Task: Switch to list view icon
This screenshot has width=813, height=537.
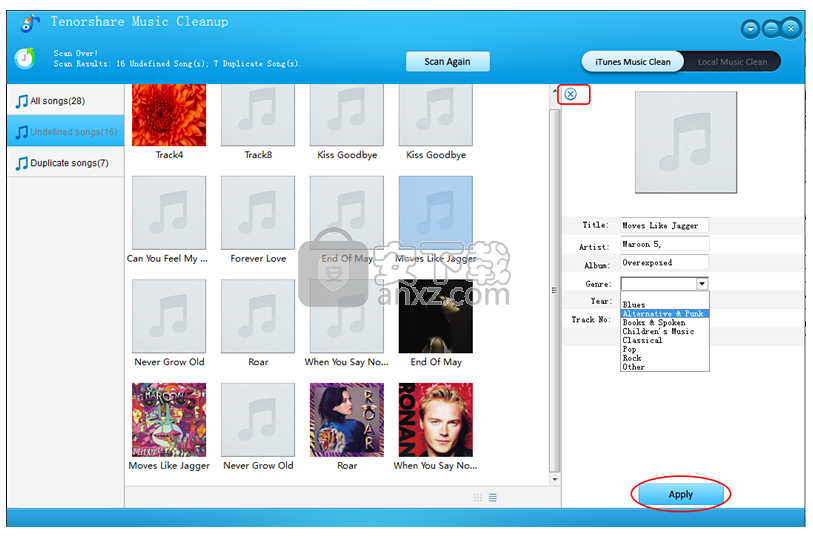Action: pyautogui.click(x=493, y=498)
